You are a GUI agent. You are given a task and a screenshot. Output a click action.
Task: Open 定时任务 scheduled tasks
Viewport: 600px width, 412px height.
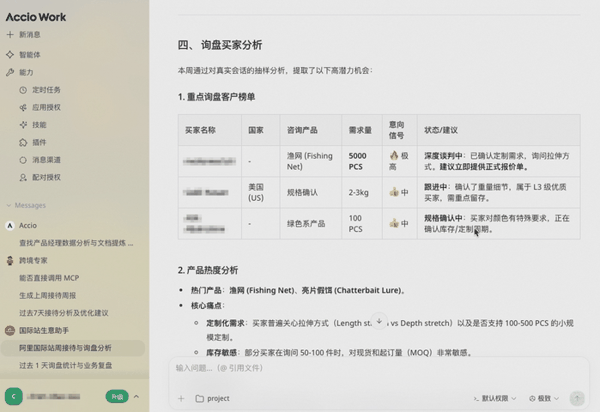pyautogui.click(x=45, y=89)
